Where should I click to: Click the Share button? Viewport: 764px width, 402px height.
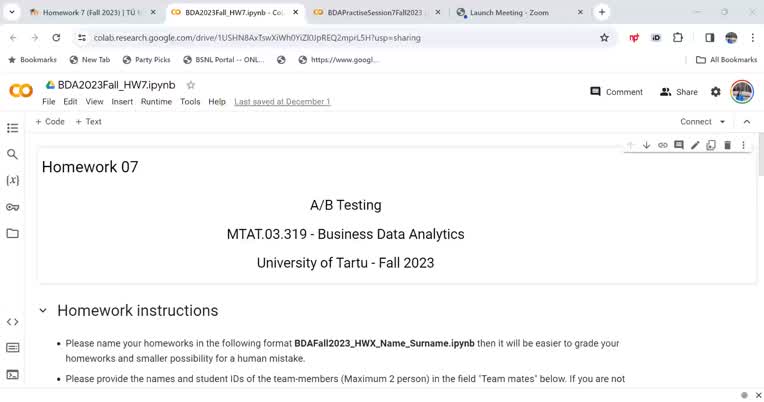(x=679, y=92)
